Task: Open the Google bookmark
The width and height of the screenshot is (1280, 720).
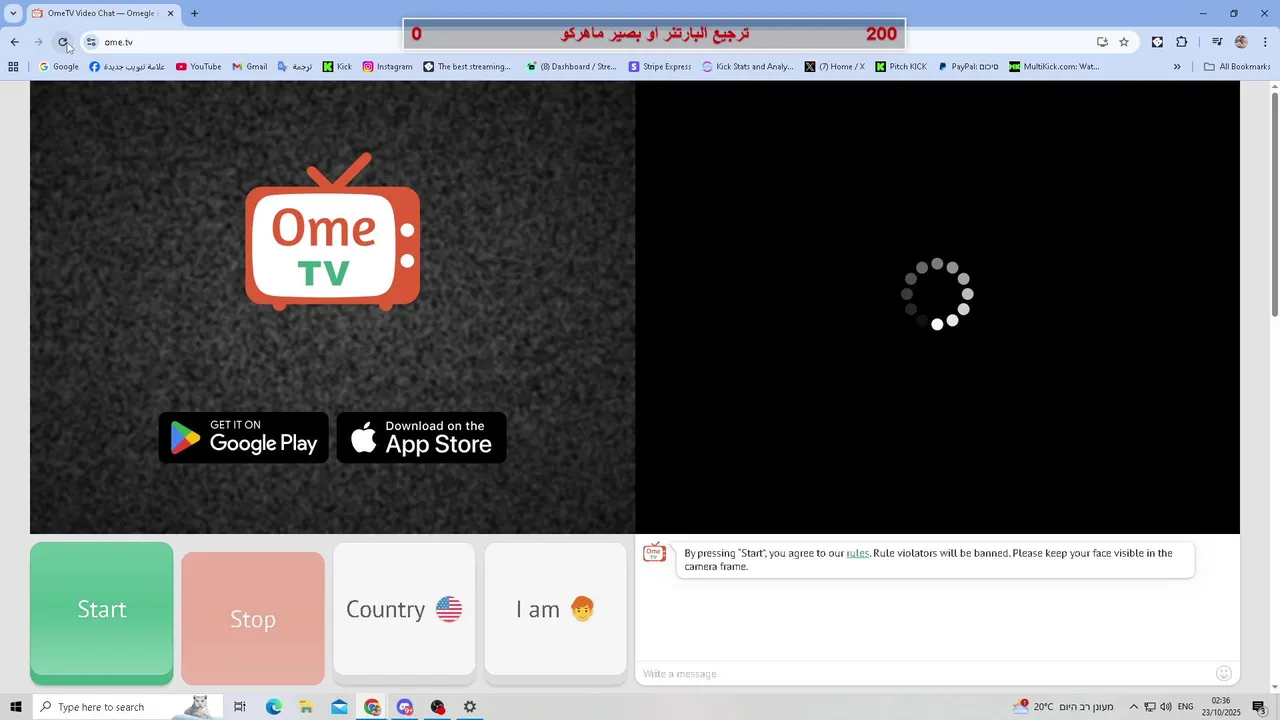Action: [59, 67]
